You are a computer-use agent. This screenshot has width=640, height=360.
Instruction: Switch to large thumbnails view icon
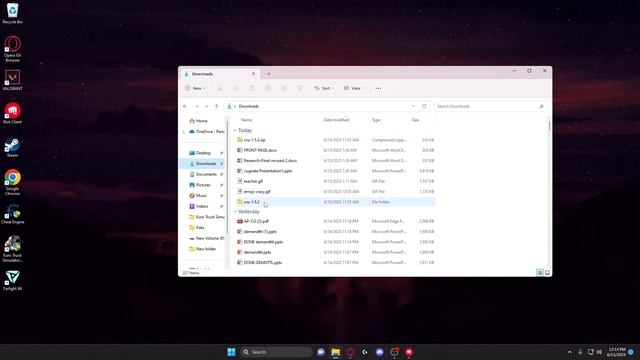[547, 273]
